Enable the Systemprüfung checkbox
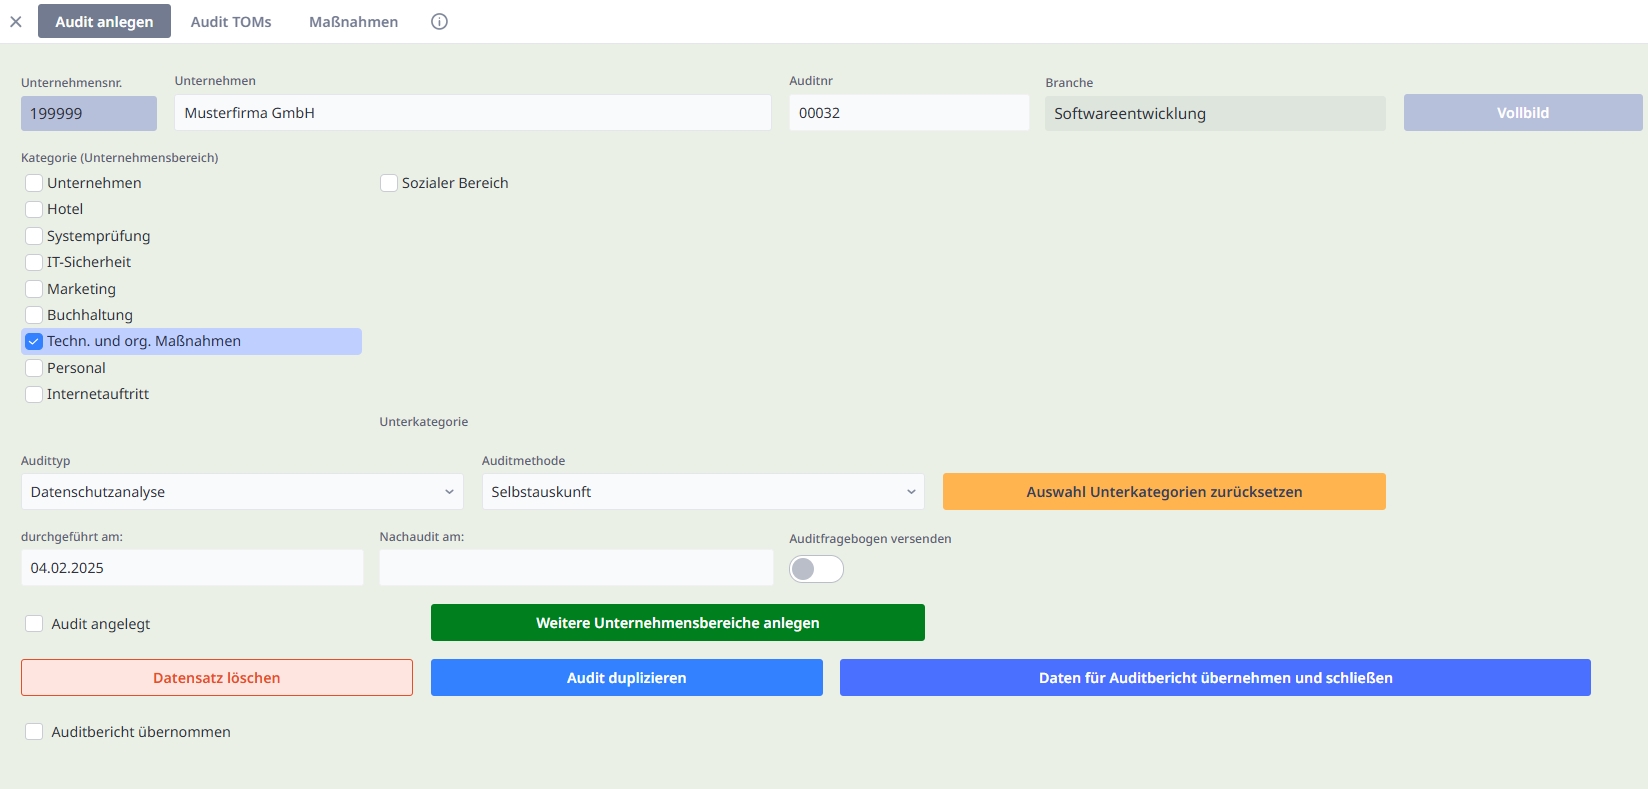Viewport: 1648px width, 789px height. click(34, 236)
